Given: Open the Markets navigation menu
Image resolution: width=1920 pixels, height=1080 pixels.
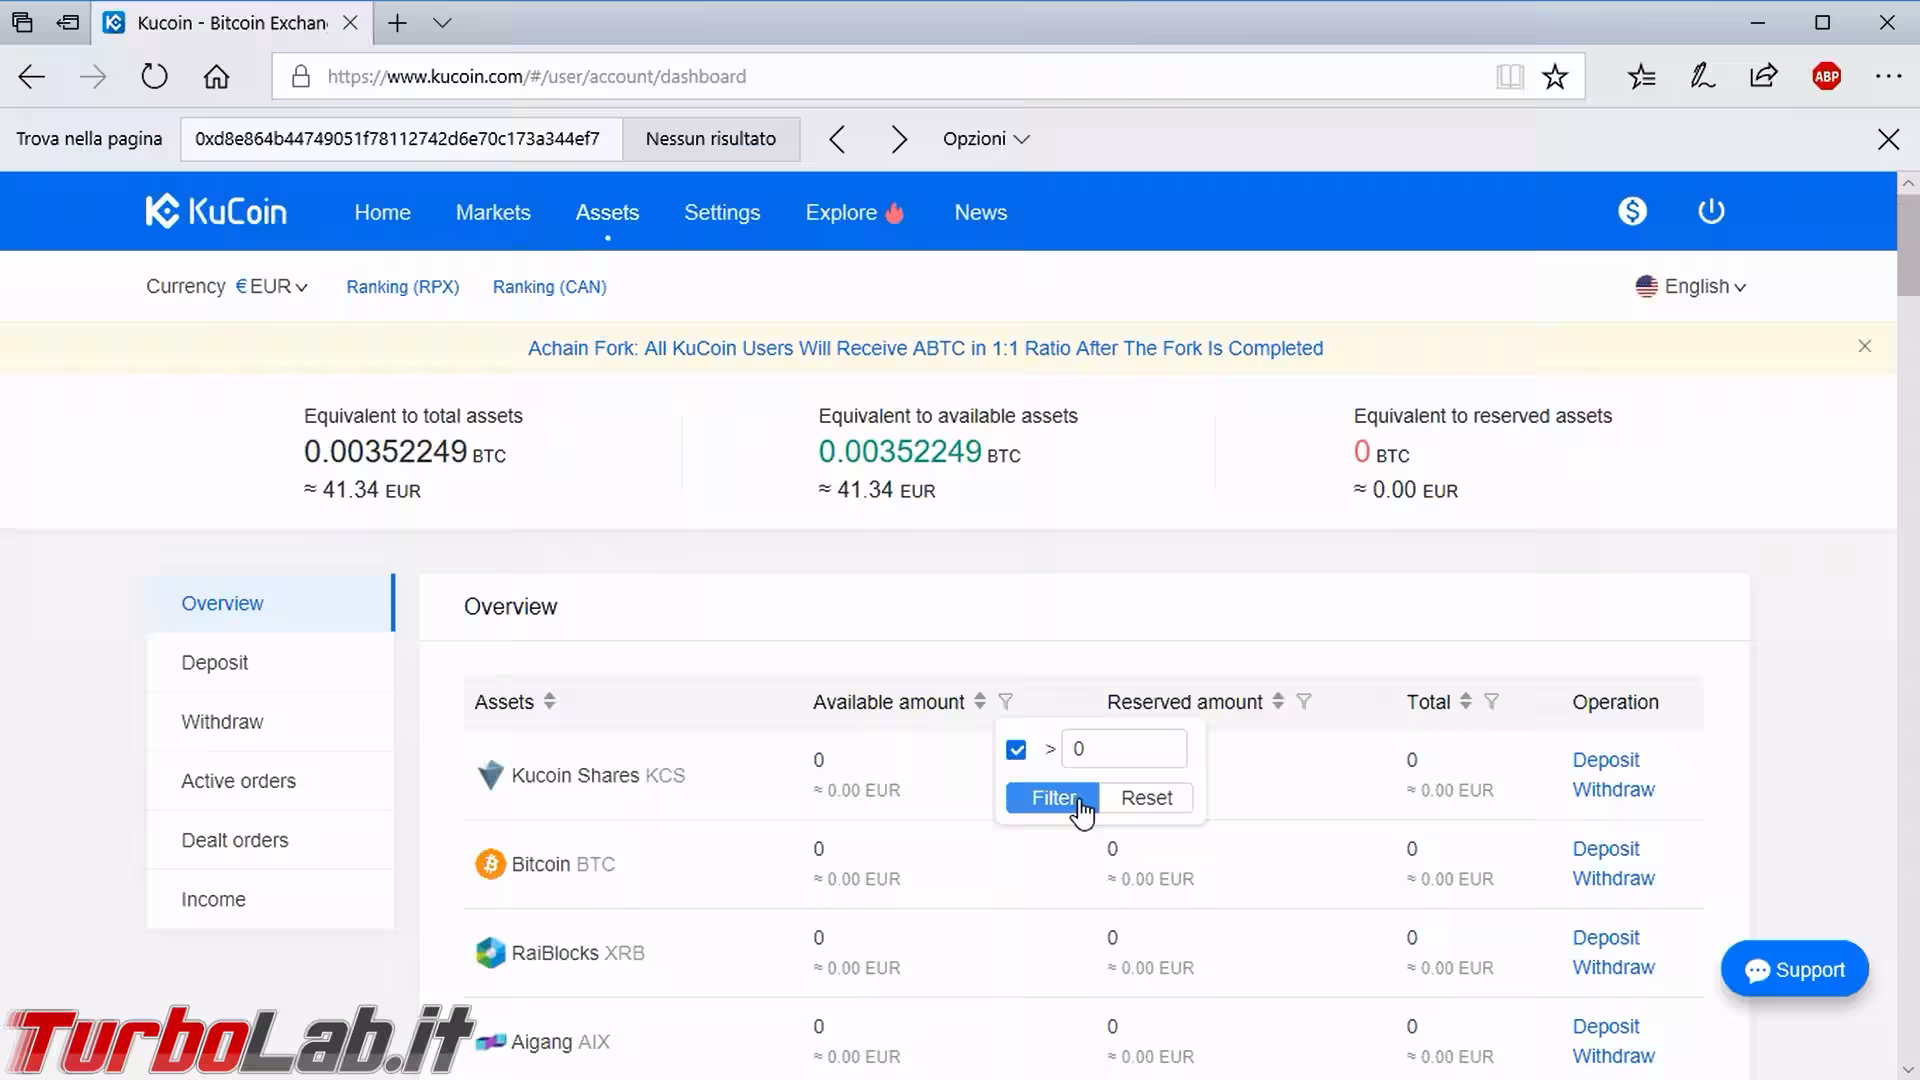Looking at the screenshot, I should coord(493,212).
